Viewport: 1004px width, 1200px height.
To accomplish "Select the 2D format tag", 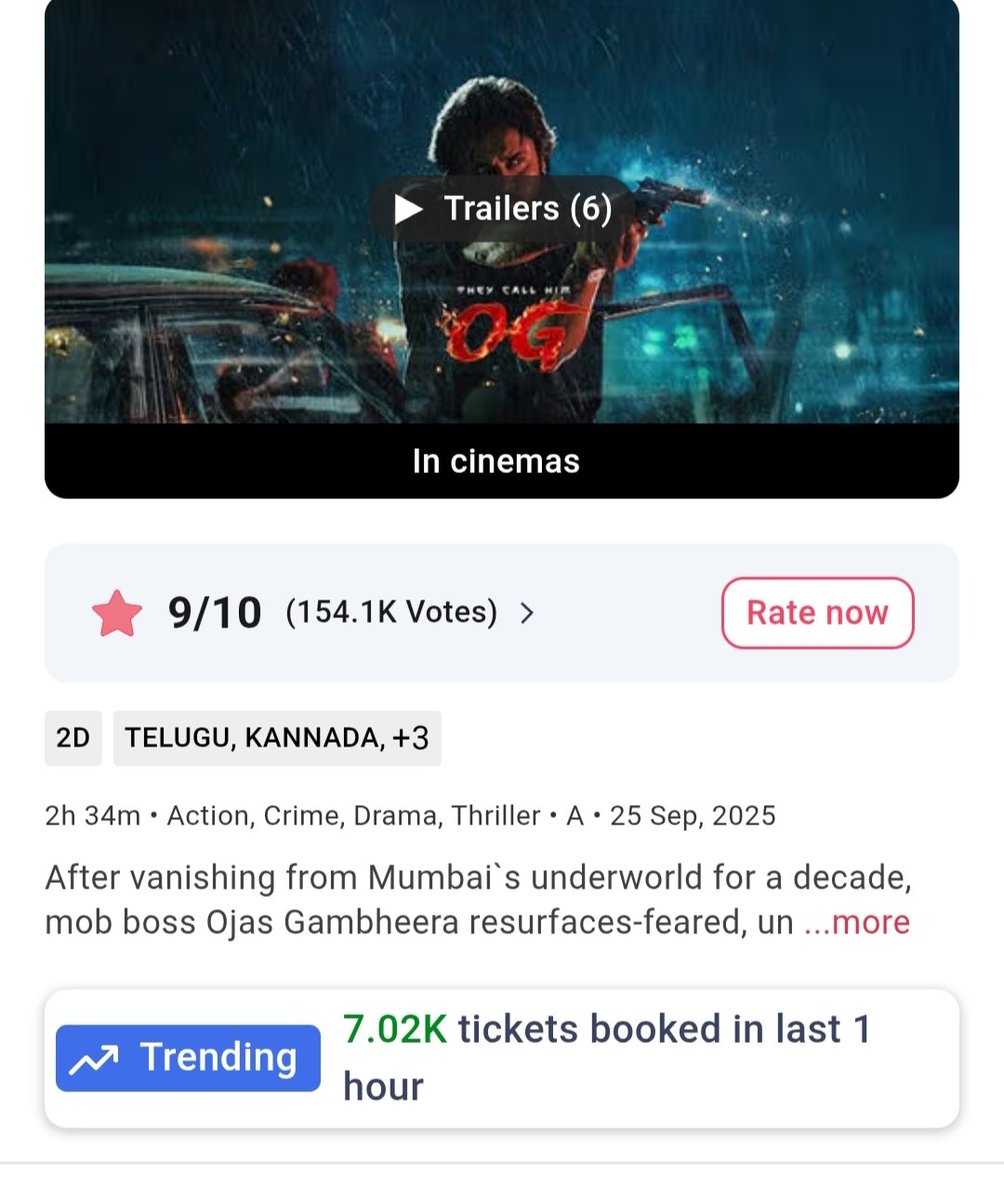I will click(73, 738).
